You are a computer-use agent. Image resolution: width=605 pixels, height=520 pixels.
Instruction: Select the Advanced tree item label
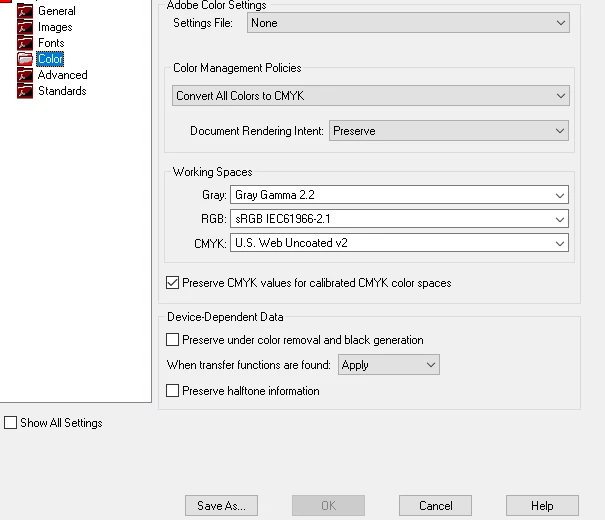point(63,75)
